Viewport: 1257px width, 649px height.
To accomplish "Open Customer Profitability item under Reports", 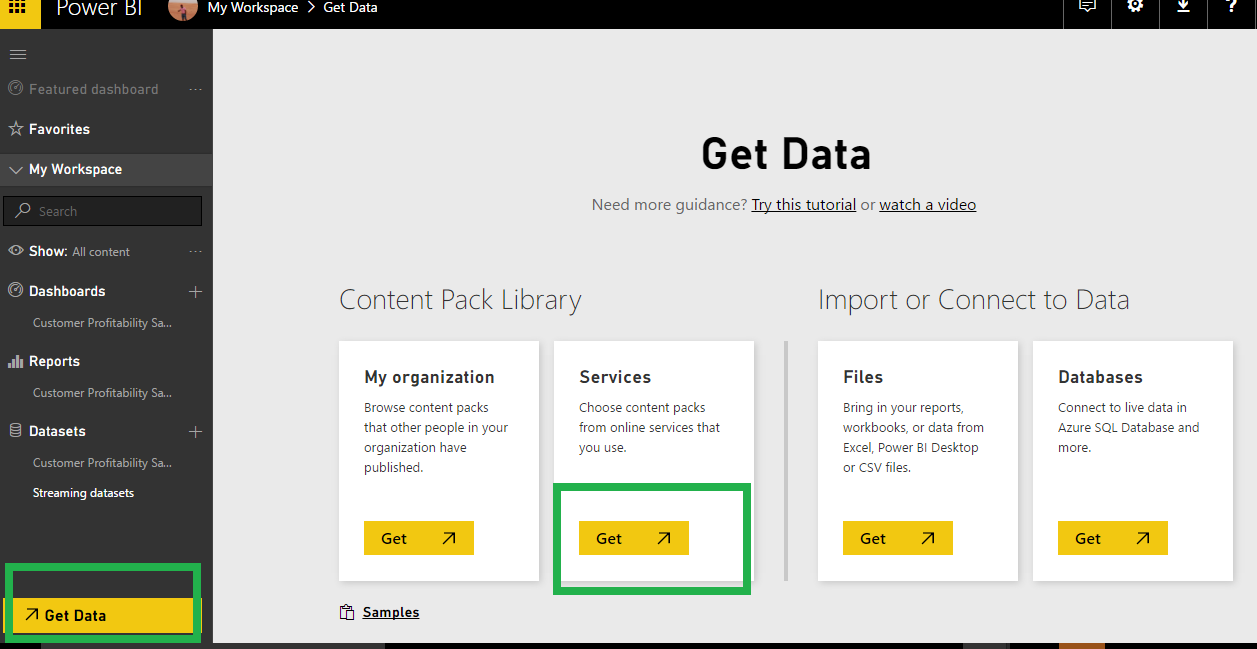I will point(102,393).
